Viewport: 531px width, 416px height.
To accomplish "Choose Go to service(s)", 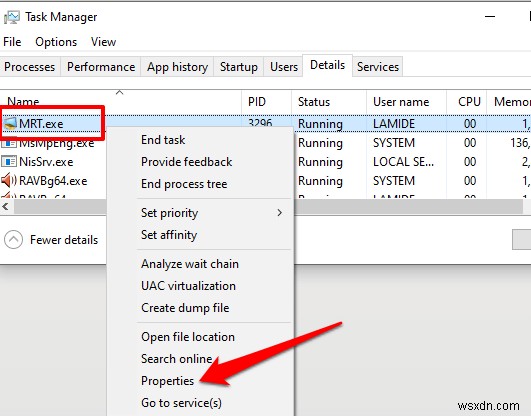I will (200, 402).
